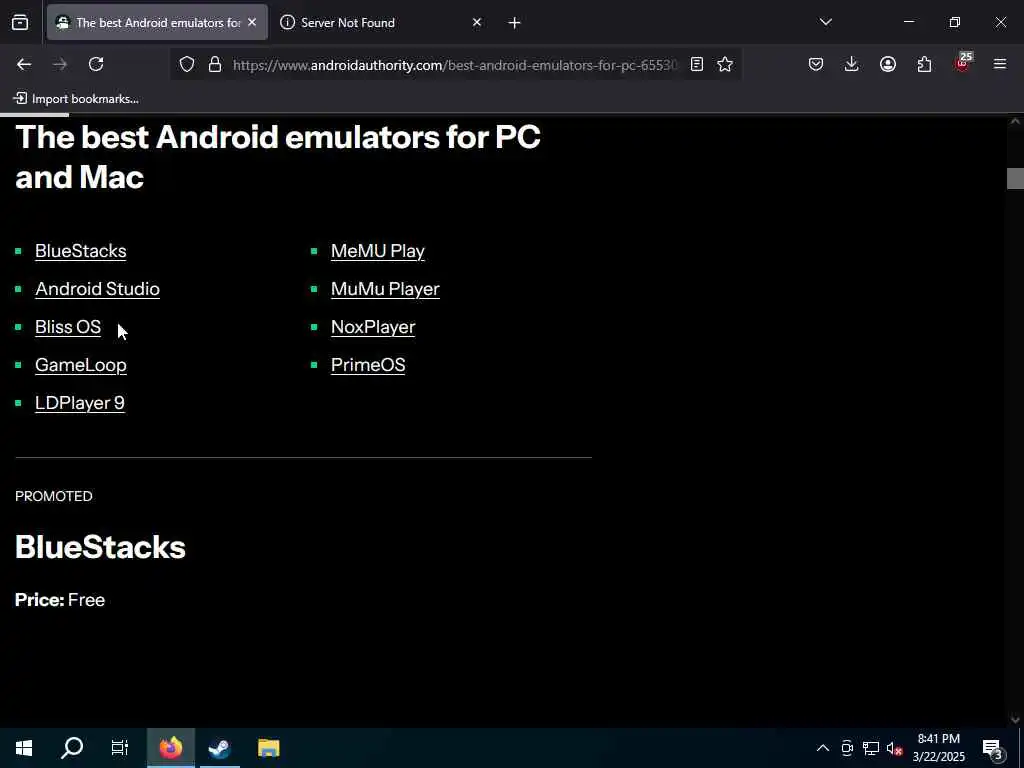This screenshot has height=768, width=1024.
Task: Click the page vertical scrollbar thumb
Action: 1015,178
